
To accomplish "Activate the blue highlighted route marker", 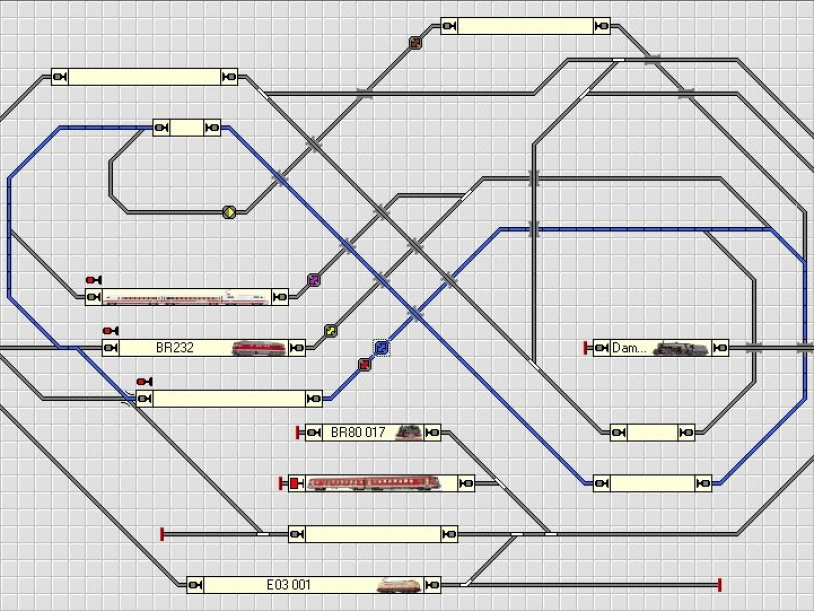I will pos(381,348).
